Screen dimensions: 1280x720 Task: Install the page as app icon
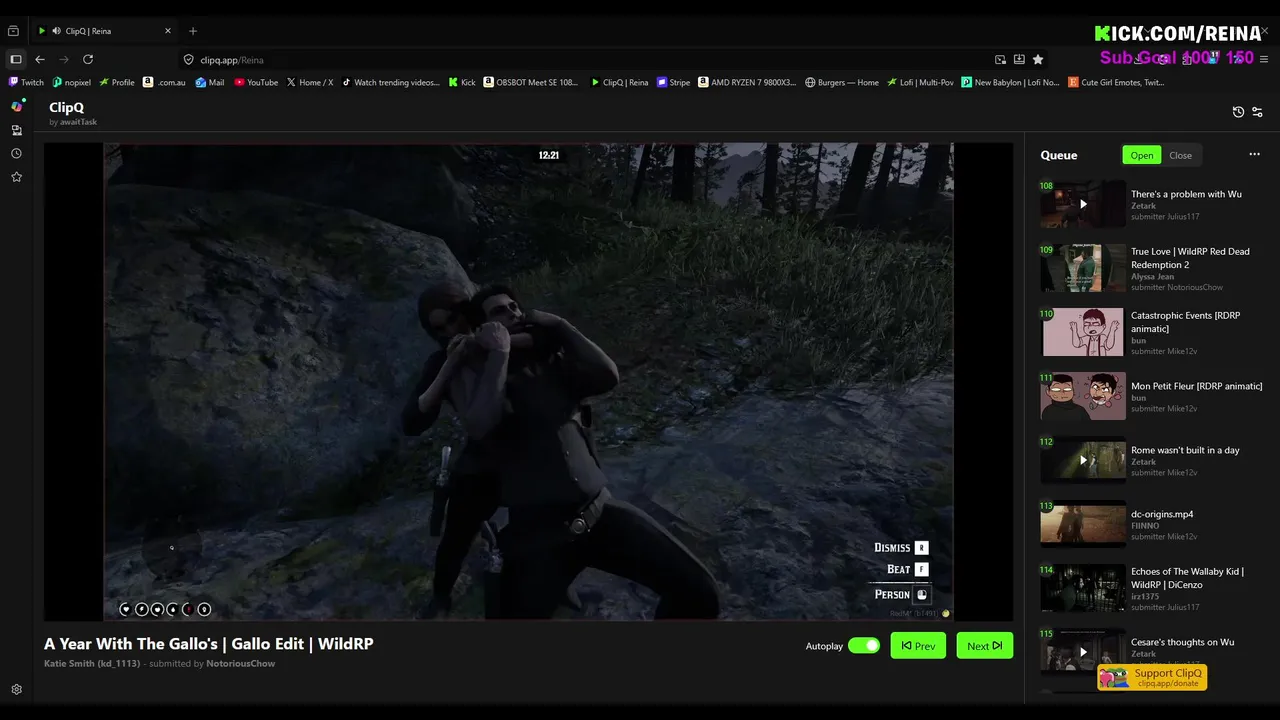coord(1019,60)
